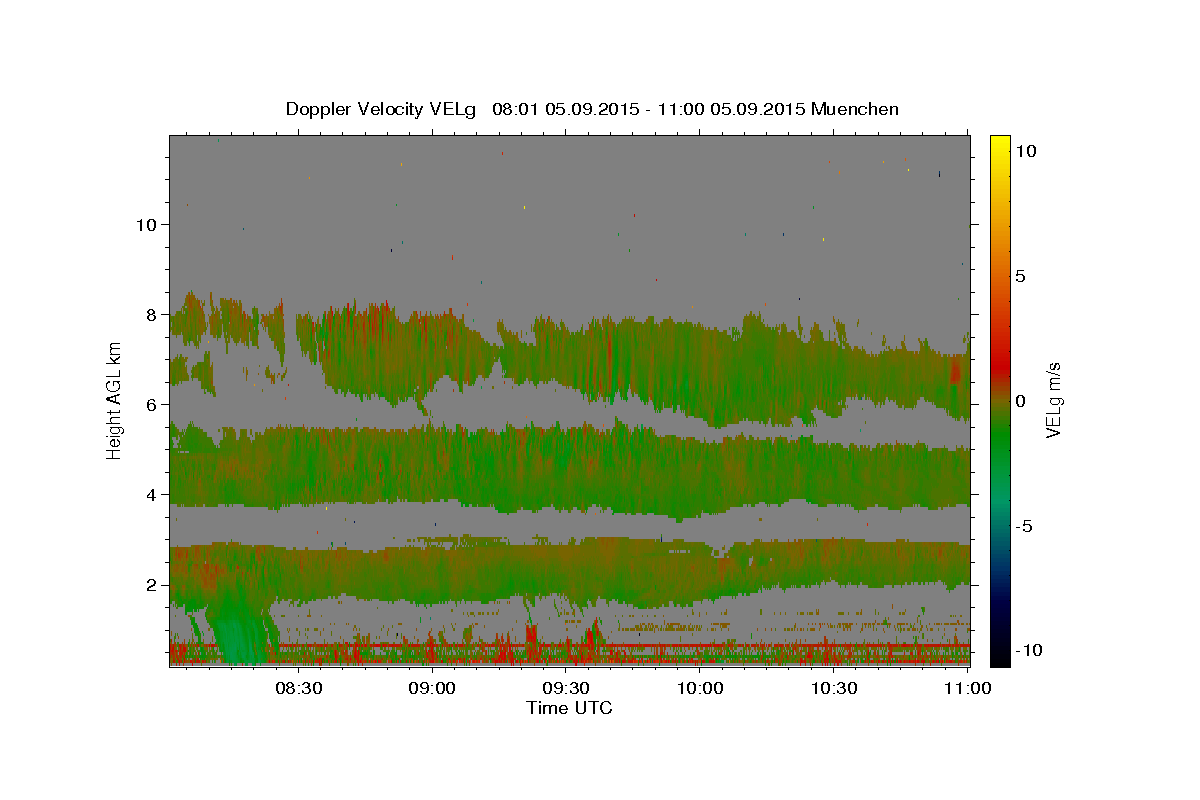1200x800 pixels.
Task: Click the '10:30' time axis label
Action: click(x=834, y=688)
